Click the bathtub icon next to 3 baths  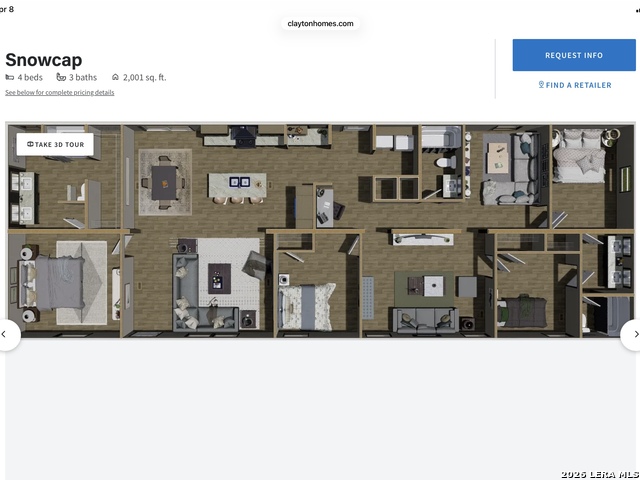(61, 77)
